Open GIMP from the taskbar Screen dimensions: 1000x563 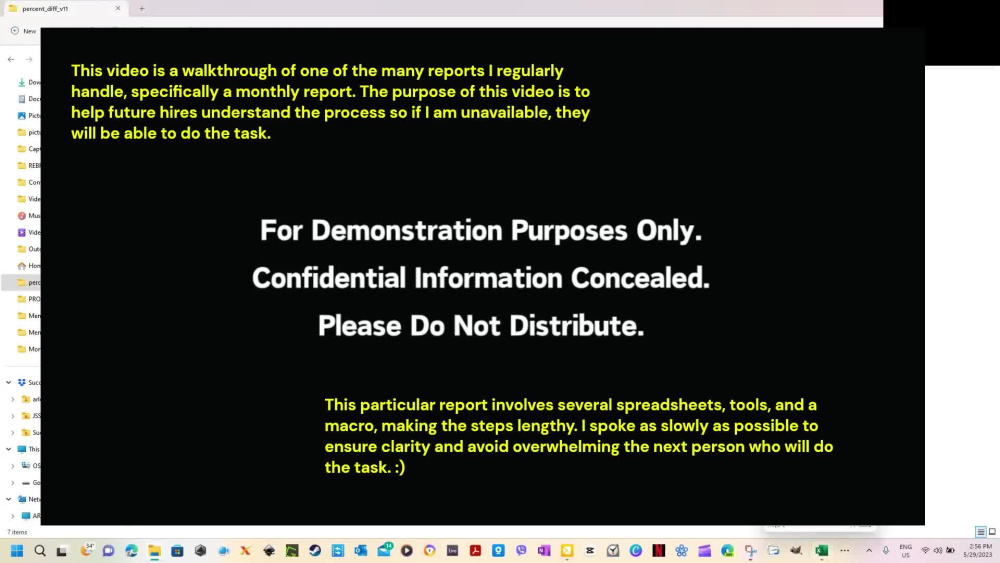click(x=796, y=551)
